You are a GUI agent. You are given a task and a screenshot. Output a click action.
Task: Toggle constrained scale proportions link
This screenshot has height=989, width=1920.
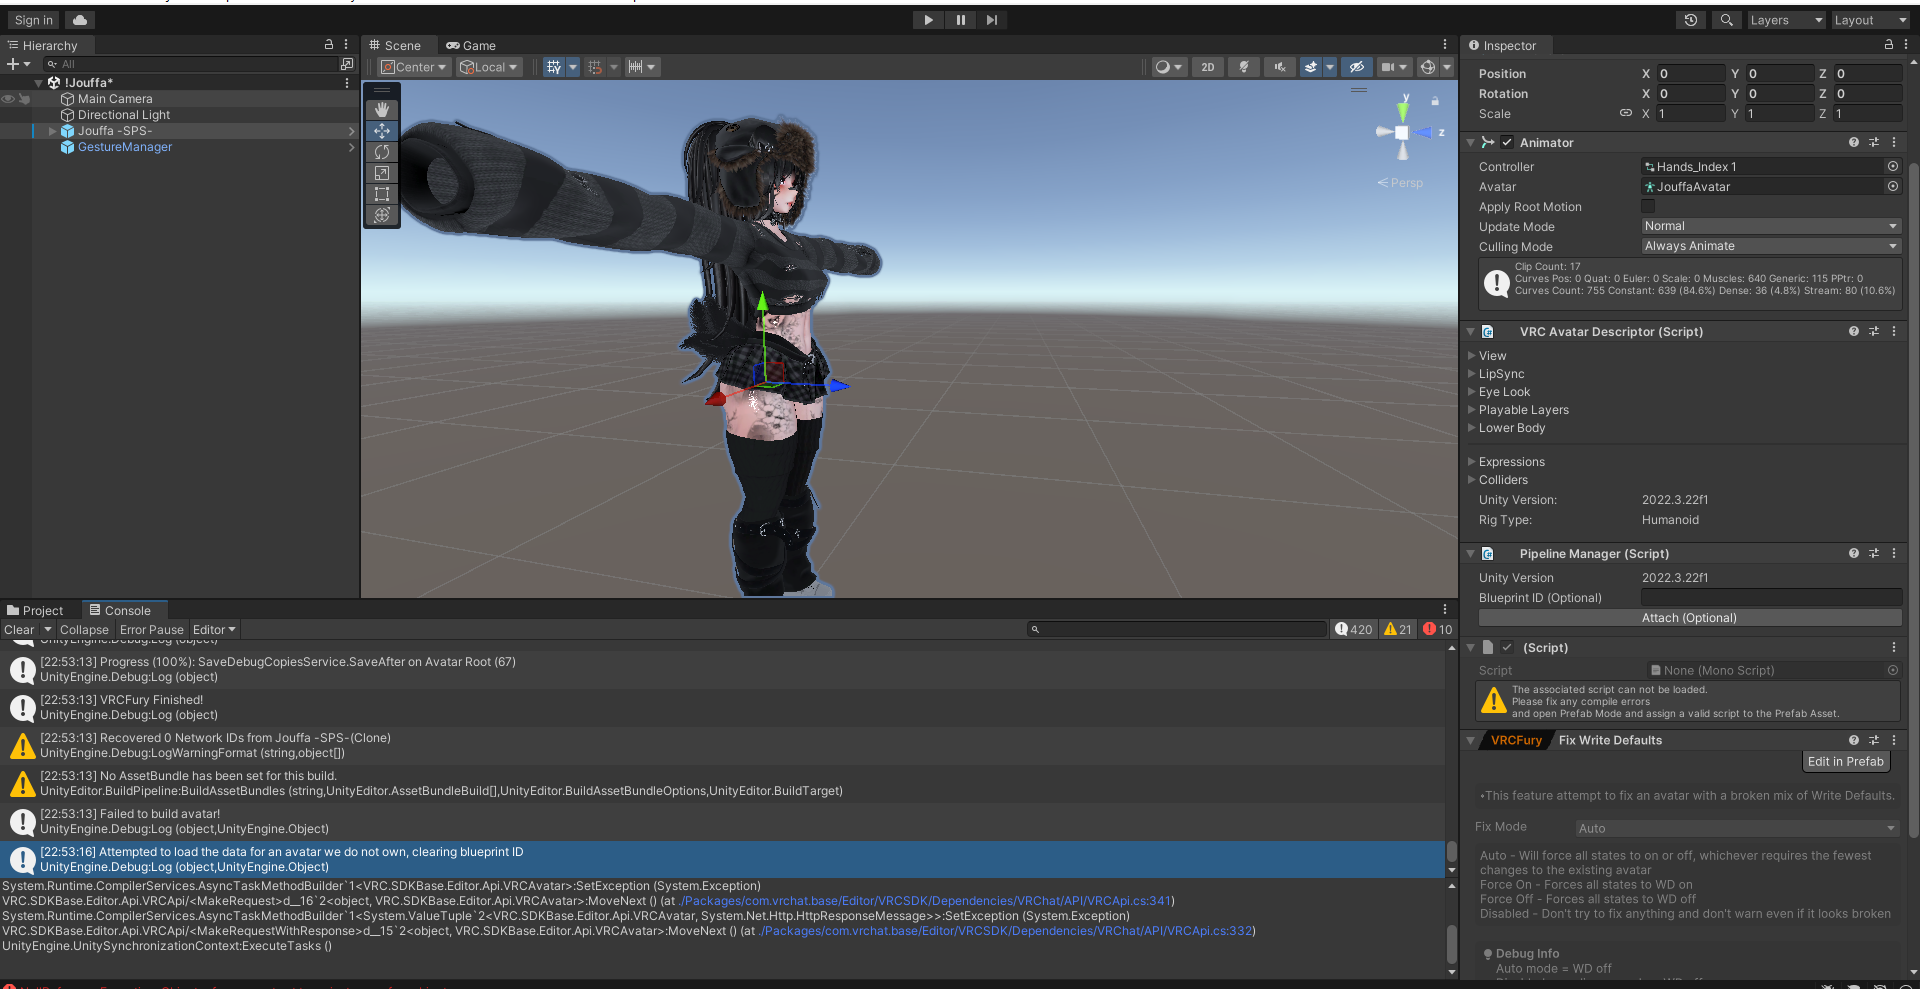(1626, 113)
